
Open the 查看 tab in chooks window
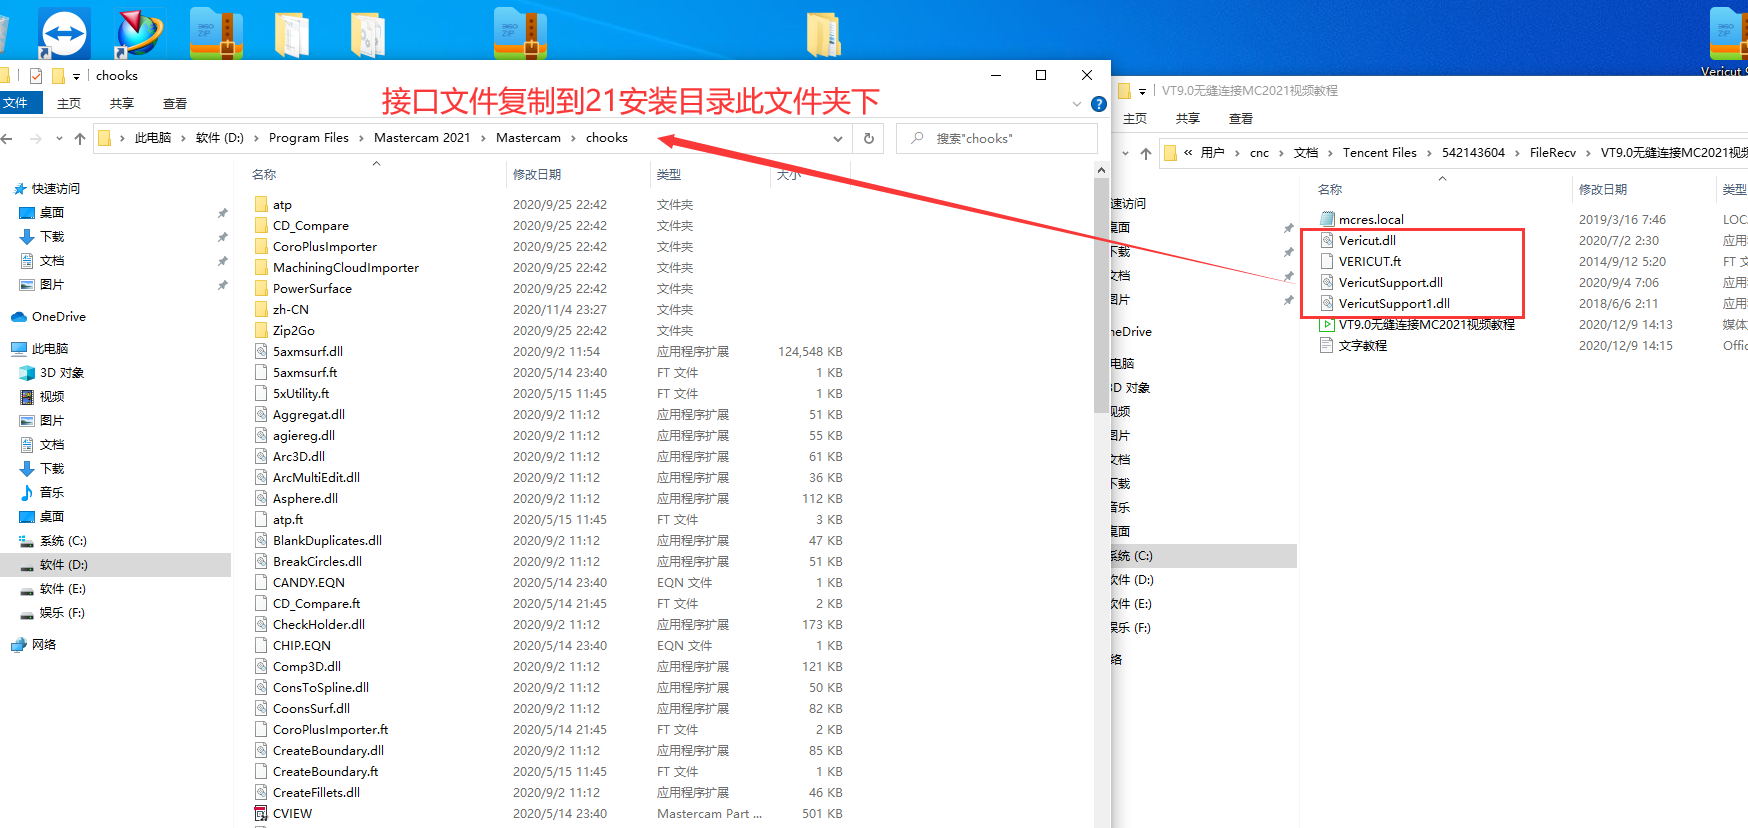coord(175,104)
